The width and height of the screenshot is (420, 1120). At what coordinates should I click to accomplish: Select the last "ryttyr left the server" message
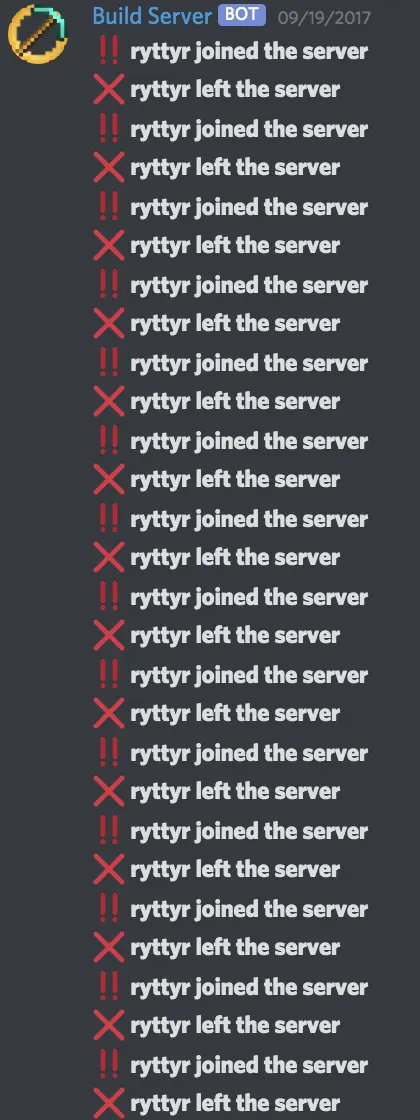click(235, 1104)
